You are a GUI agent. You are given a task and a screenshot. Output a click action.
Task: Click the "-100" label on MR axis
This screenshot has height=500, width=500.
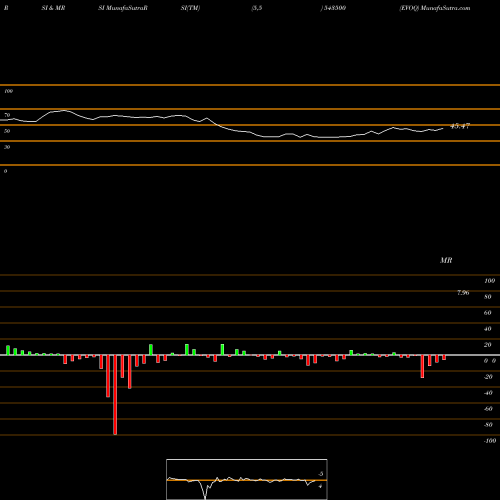(490, 441)
